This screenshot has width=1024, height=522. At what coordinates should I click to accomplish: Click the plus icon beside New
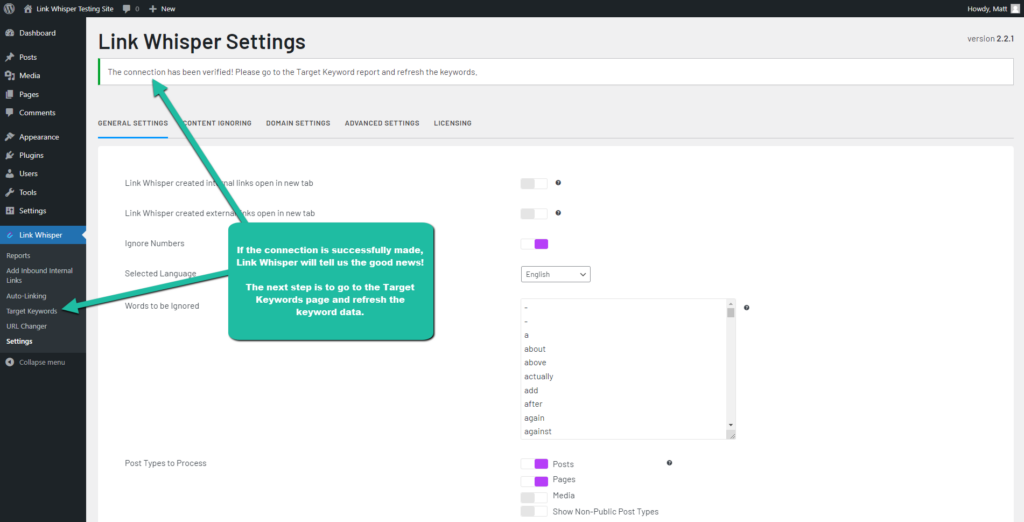(x=153, y=9)
